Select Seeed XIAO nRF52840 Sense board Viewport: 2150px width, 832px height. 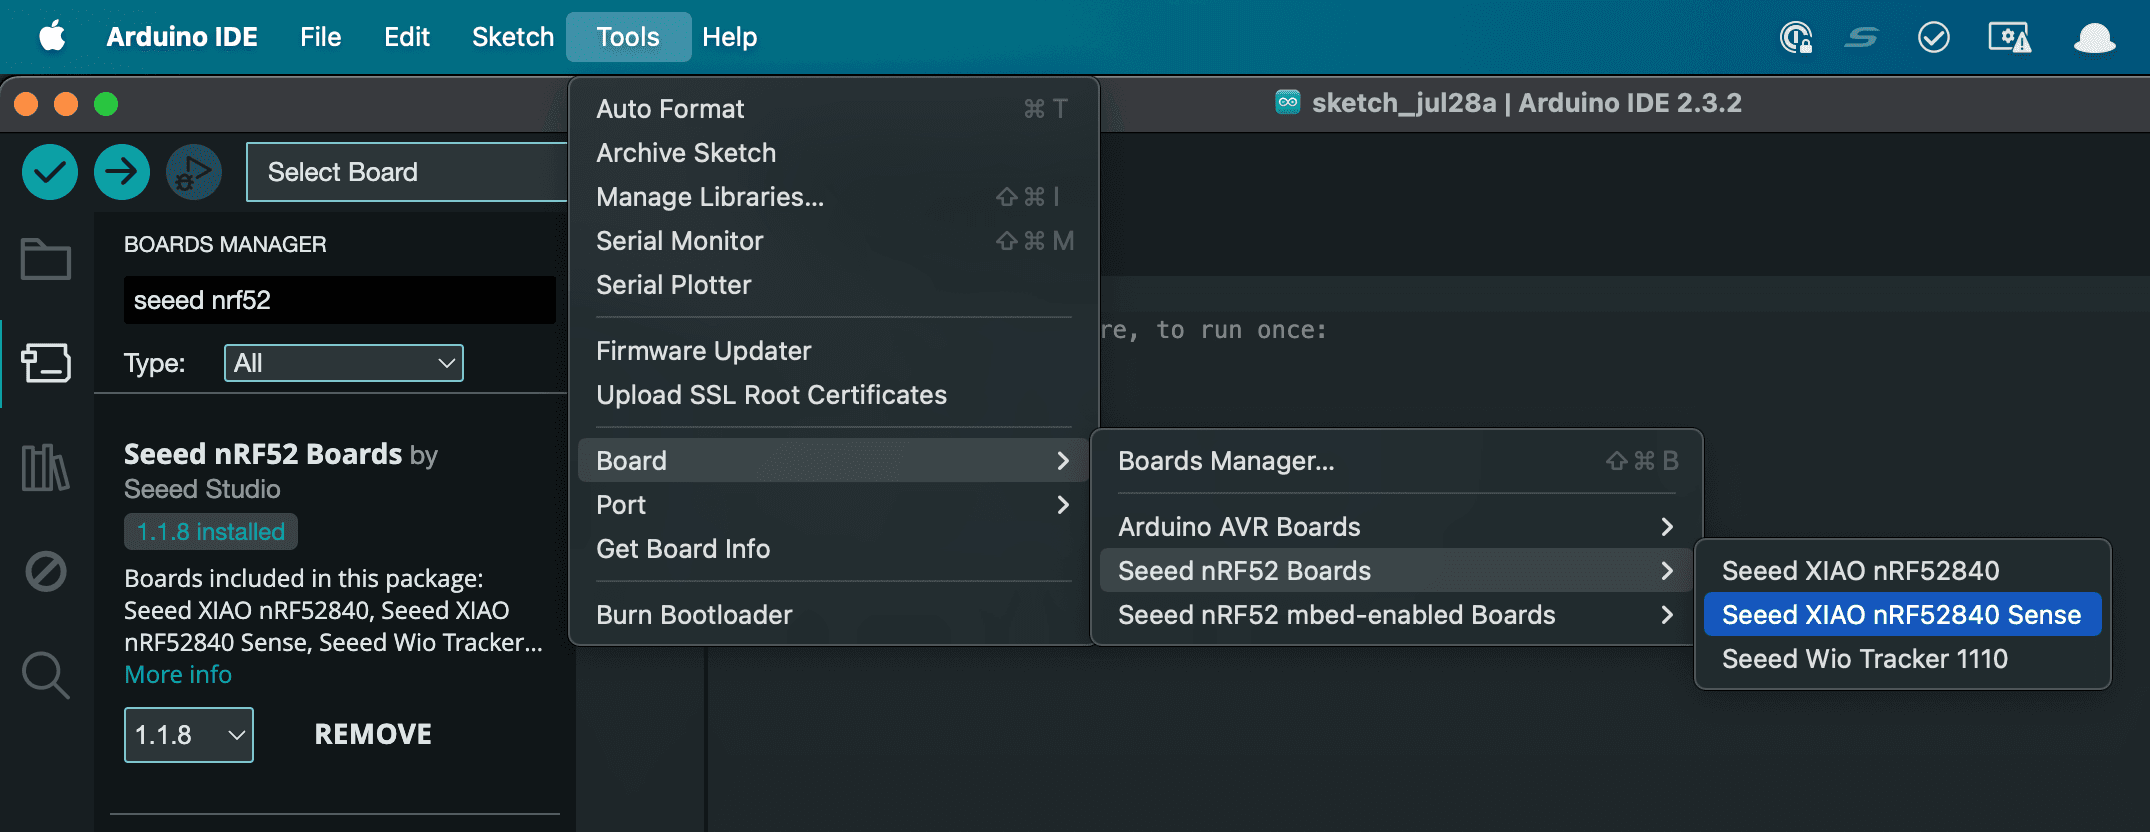click(x=1901, y=615)
